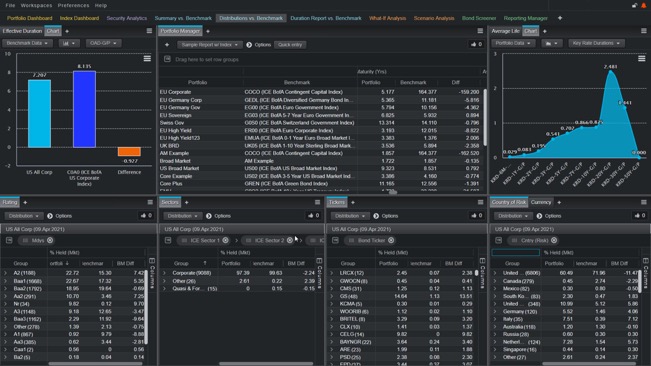
Task: Open the Benchmark Data dropdown
Action: click(27, 43)
